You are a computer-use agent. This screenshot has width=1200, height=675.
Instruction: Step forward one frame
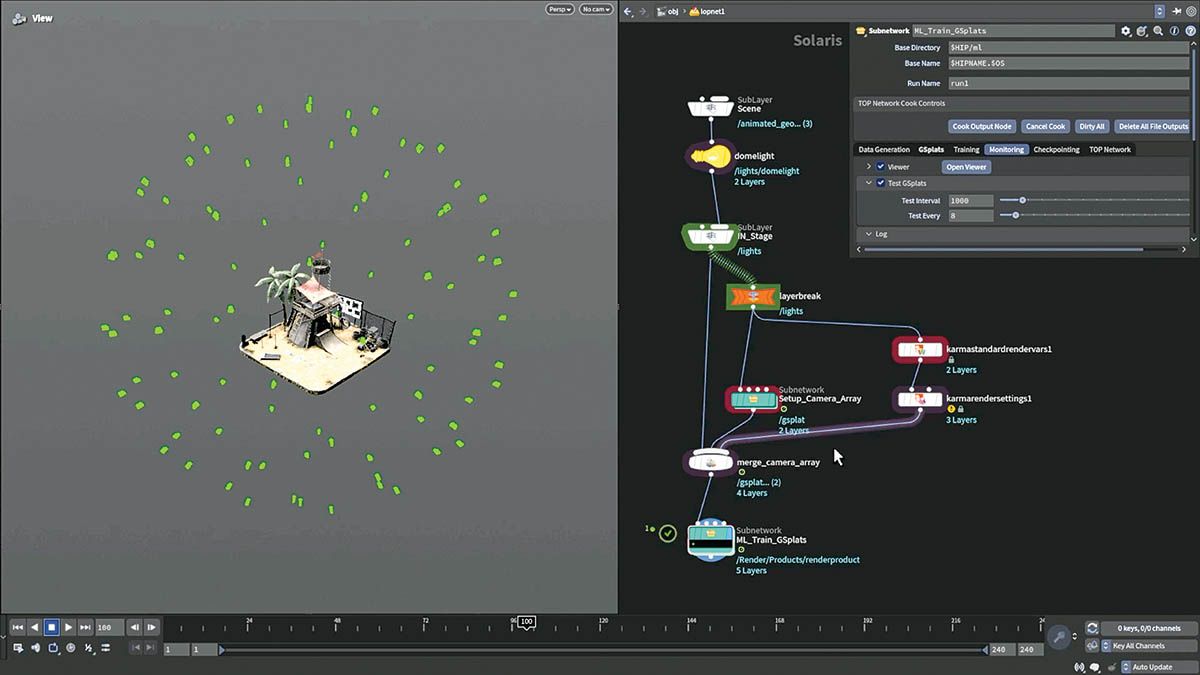point(152,627)
